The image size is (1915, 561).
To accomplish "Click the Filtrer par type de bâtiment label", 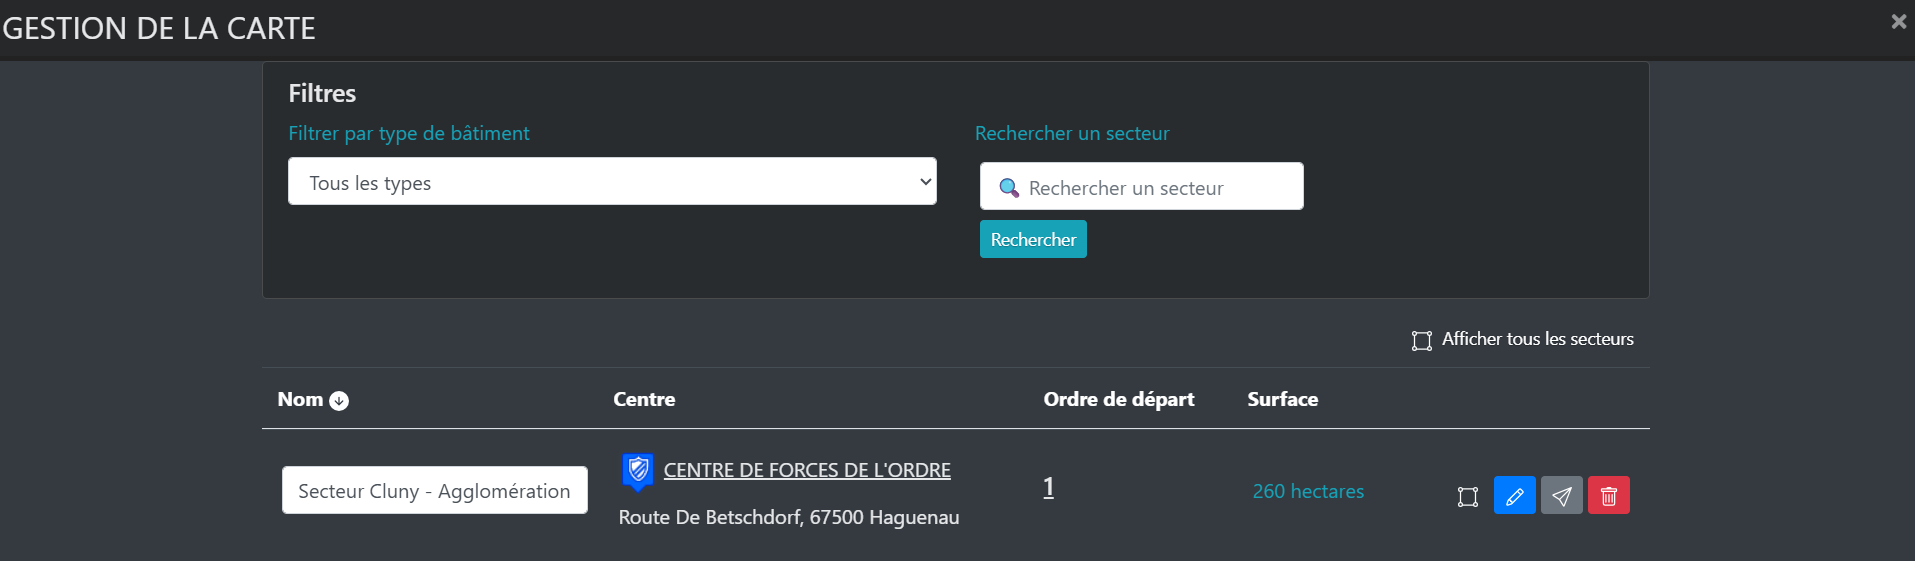I will pos(409,133).
